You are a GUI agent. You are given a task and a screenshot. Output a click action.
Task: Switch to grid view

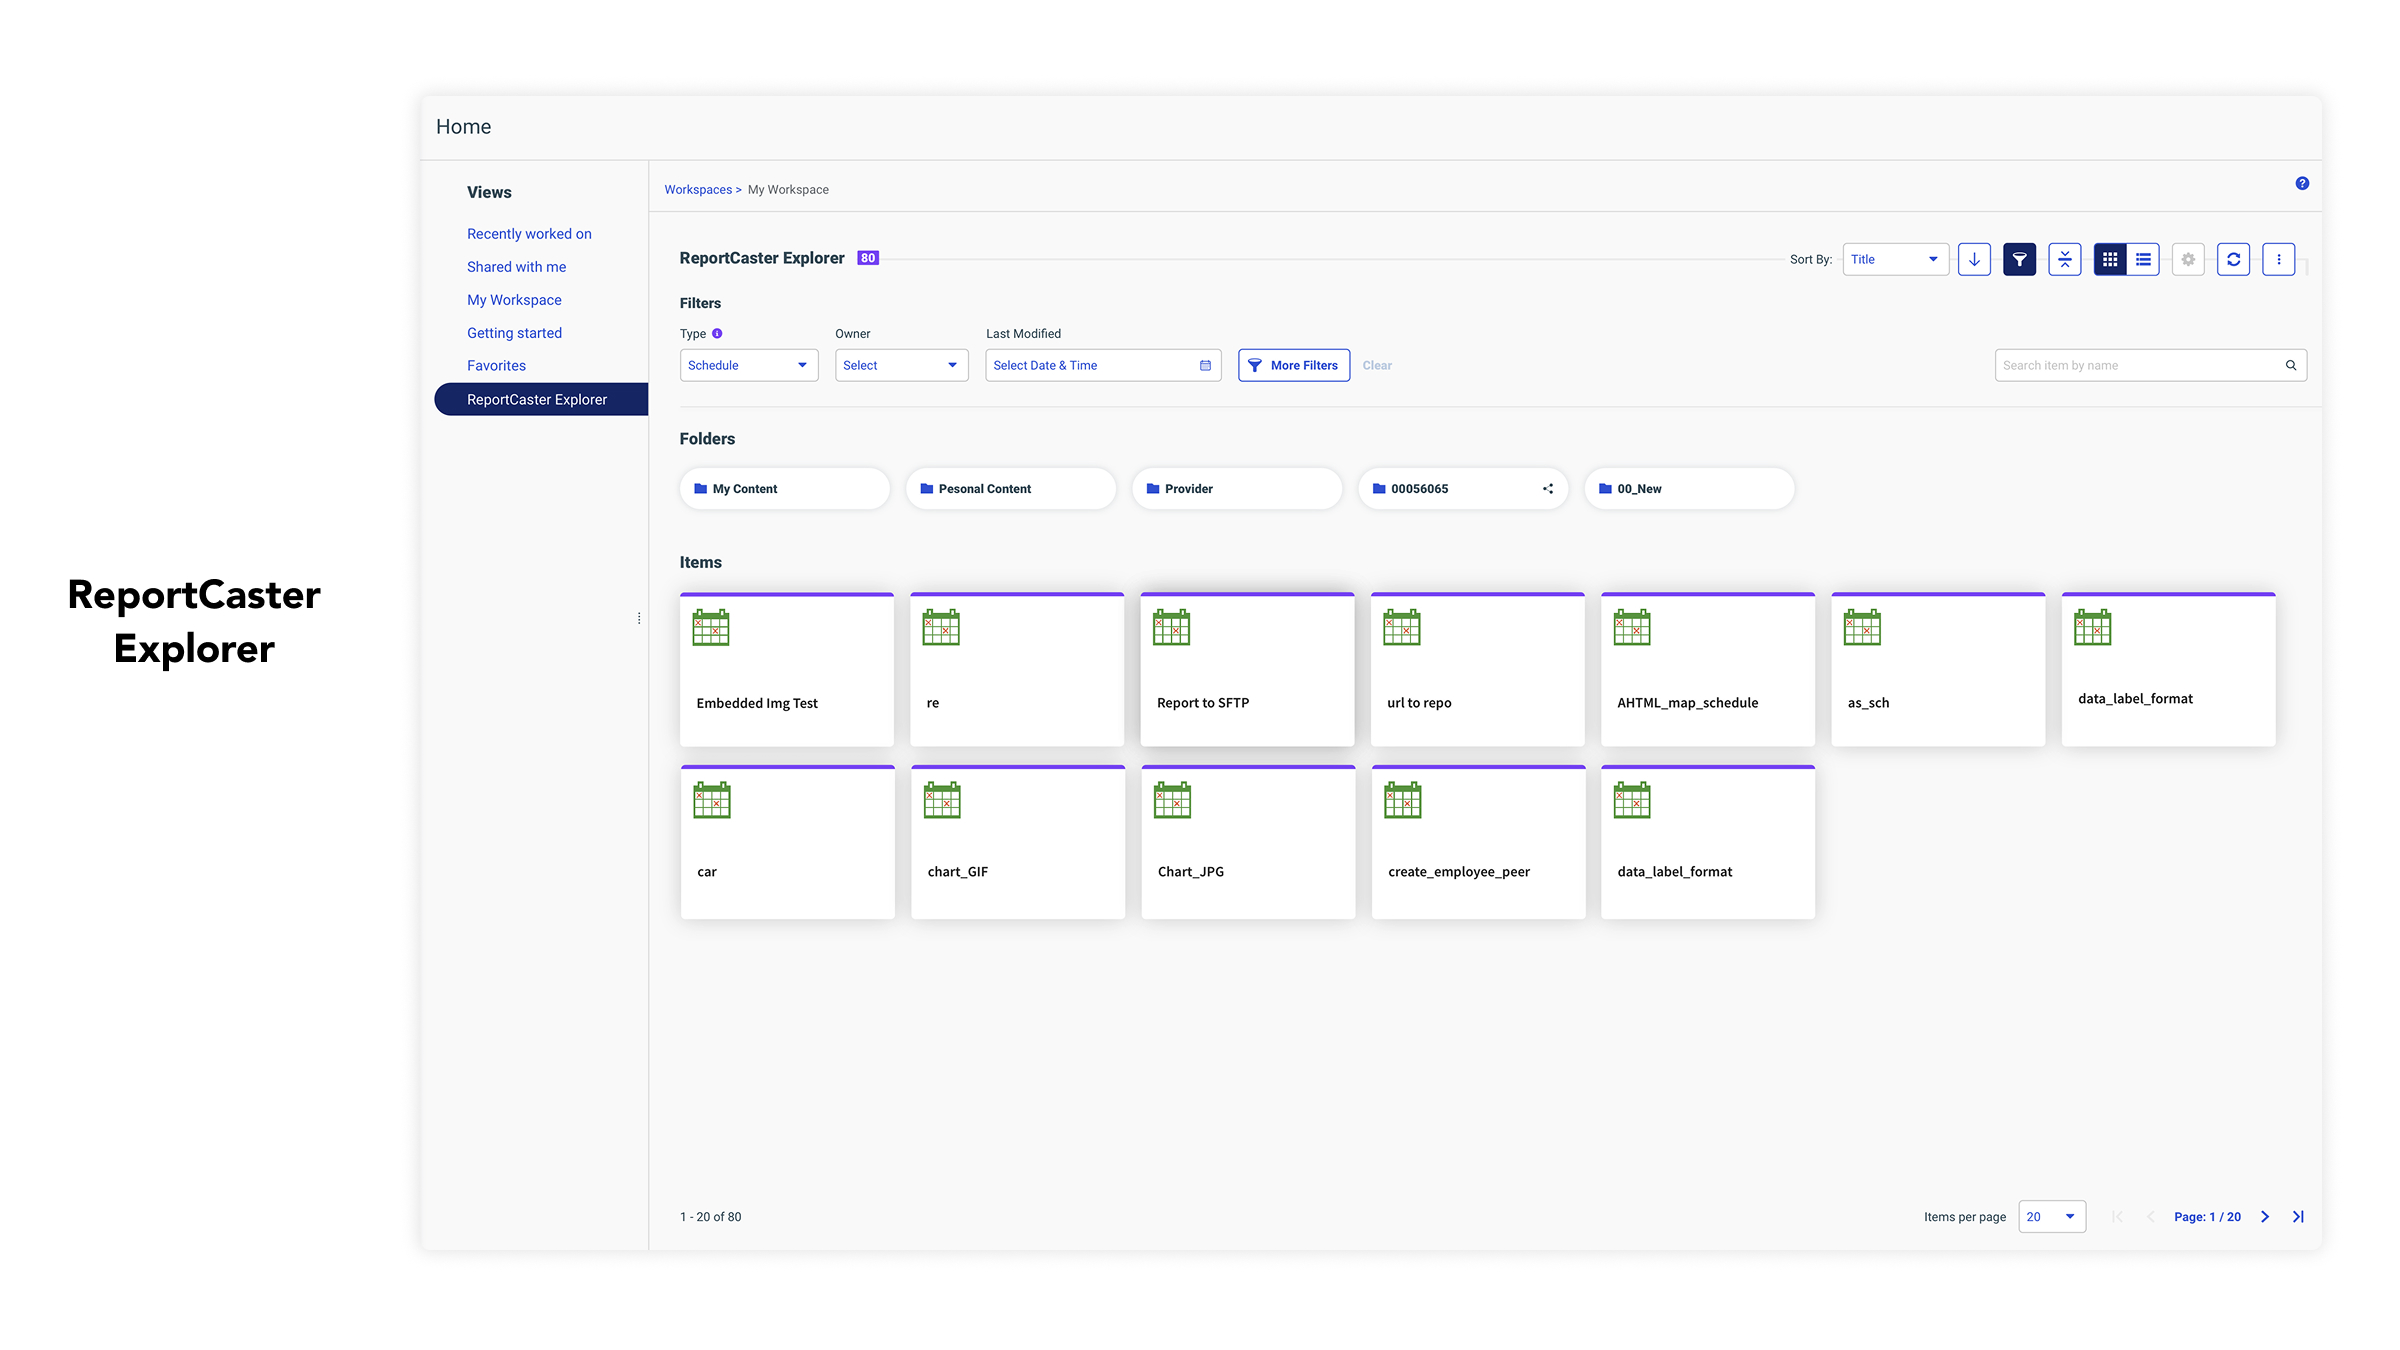click(x=2110, y=259)
